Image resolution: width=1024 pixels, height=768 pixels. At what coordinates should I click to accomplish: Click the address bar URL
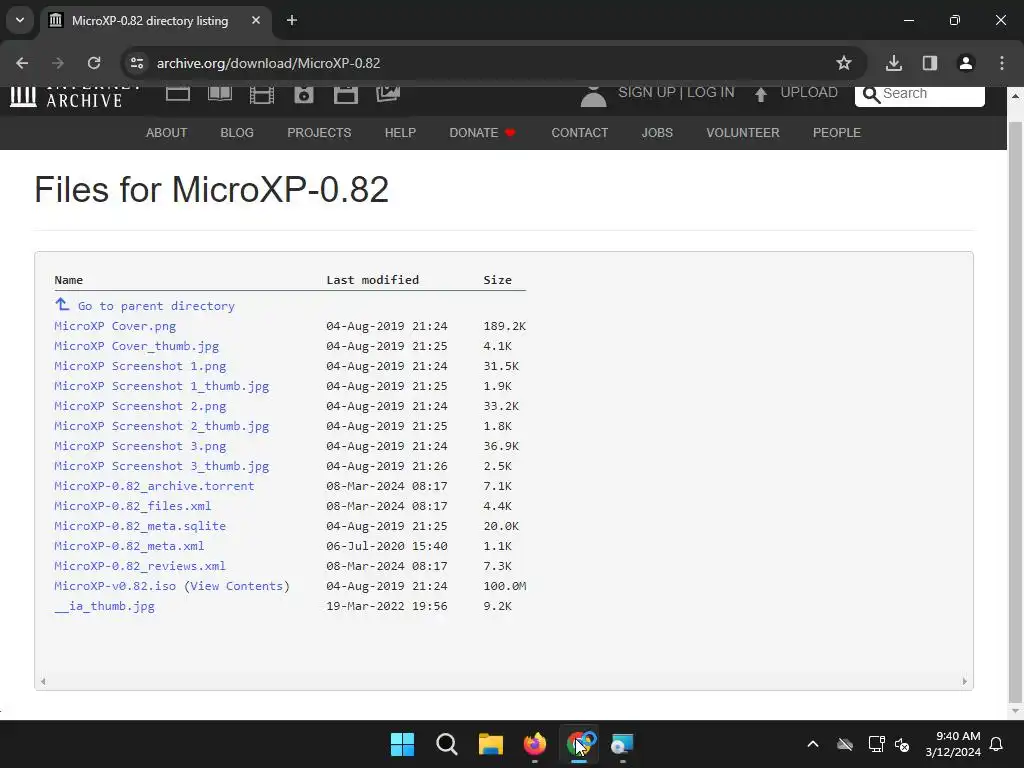pos(268,63)
